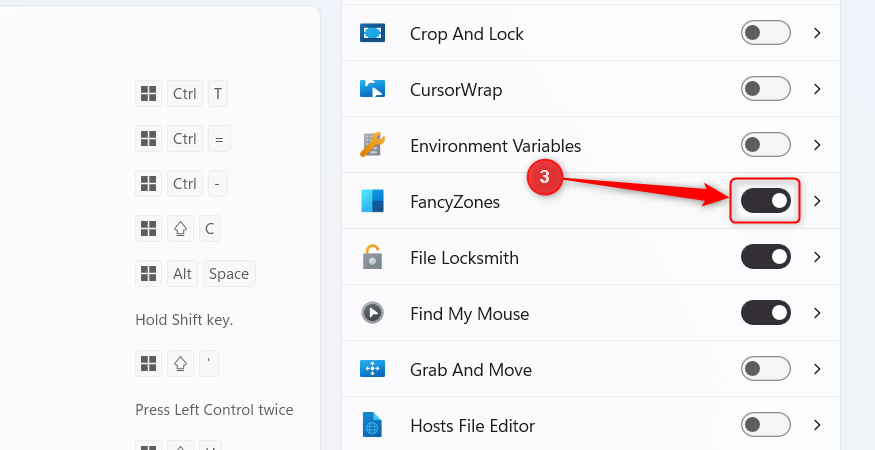Select the Environment Variables list entry

pos(590,145)
